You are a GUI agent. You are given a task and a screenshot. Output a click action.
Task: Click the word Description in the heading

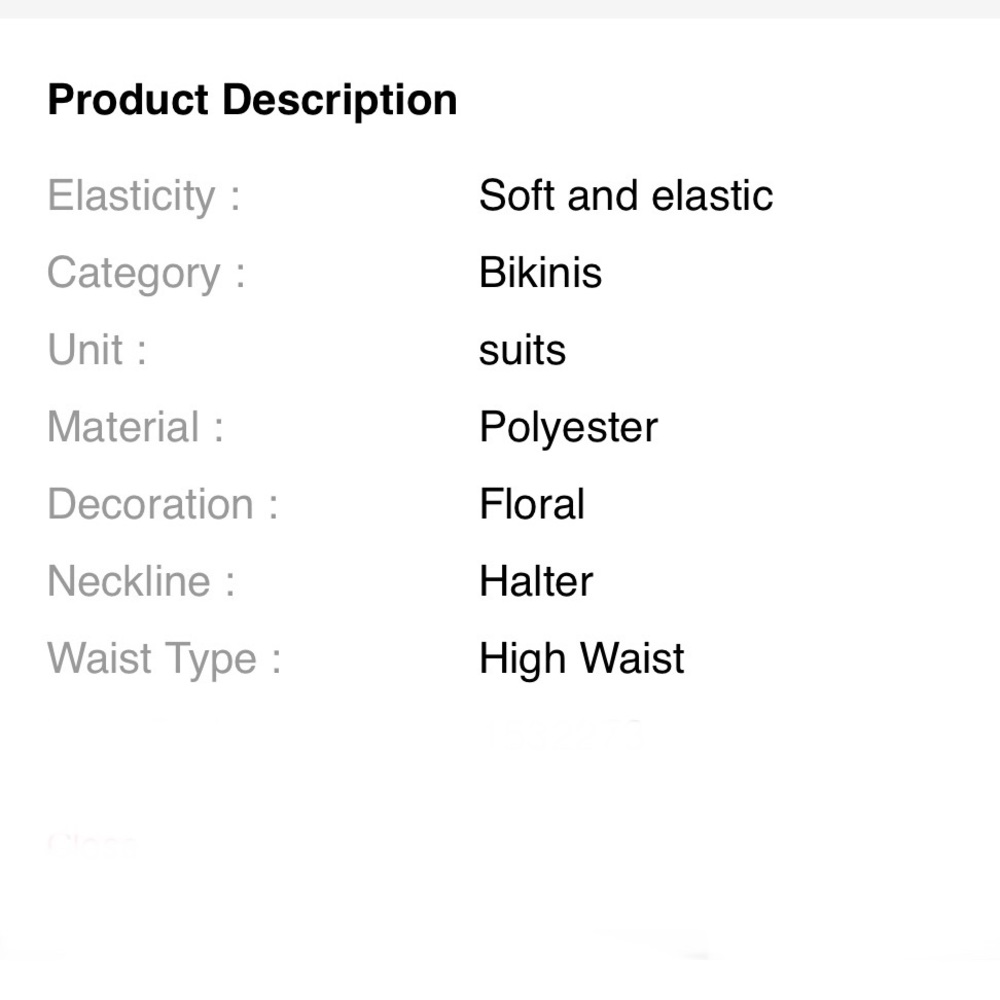coord(340,101)
